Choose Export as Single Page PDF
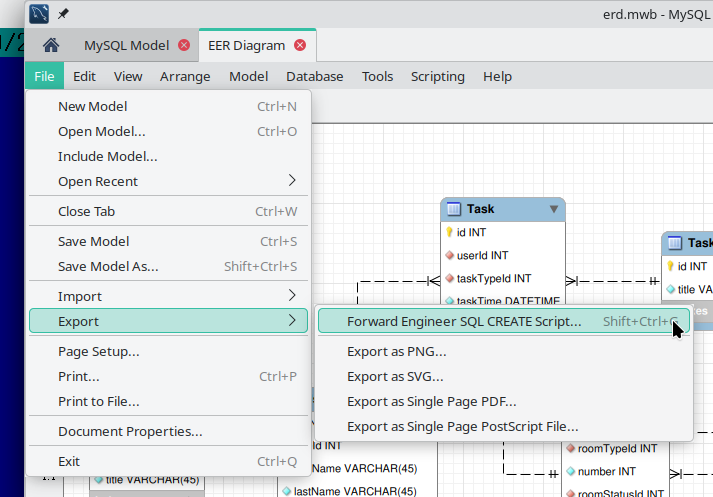713x497 pixels. pyautogui.click(x=431, y=402)
